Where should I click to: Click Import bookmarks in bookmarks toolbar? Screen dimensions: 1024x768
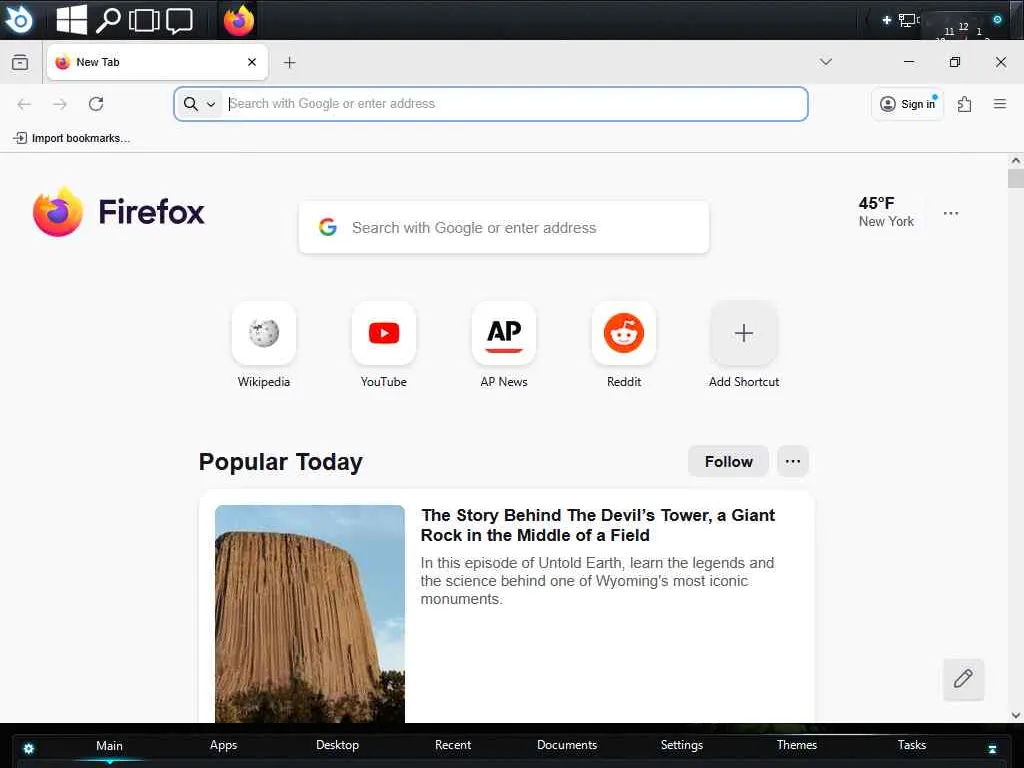72,138
